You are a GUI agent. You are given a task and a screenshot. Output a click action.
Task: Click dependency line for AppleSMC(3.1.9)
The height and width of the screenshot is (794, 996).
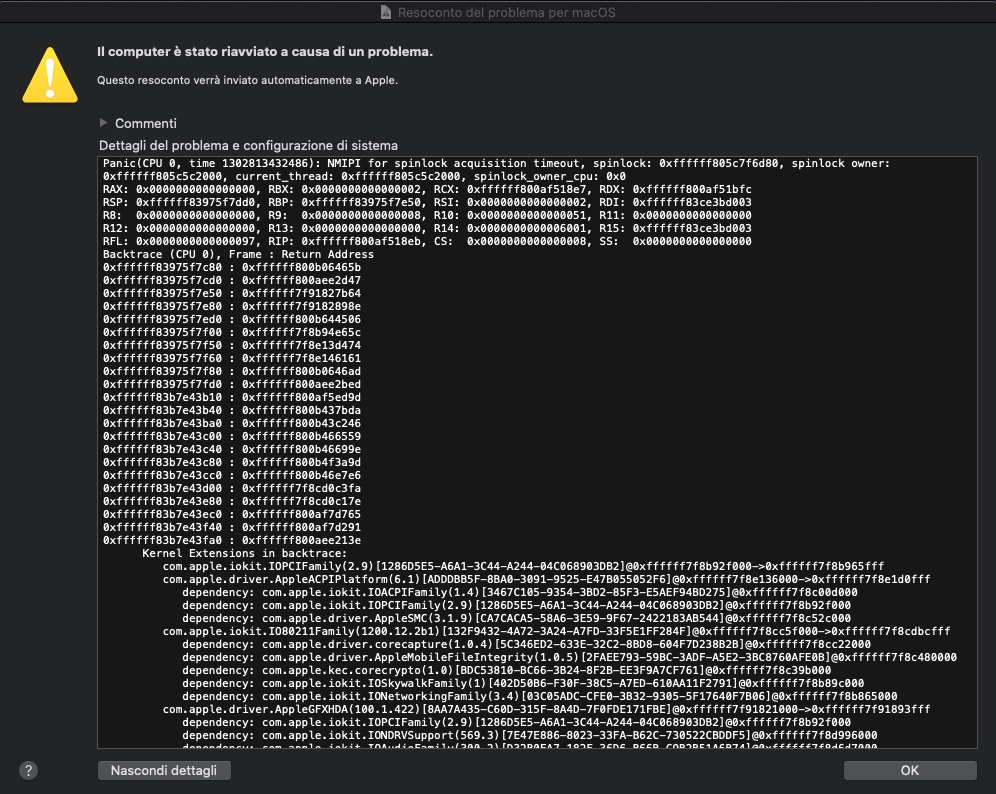tap(516, 619)
